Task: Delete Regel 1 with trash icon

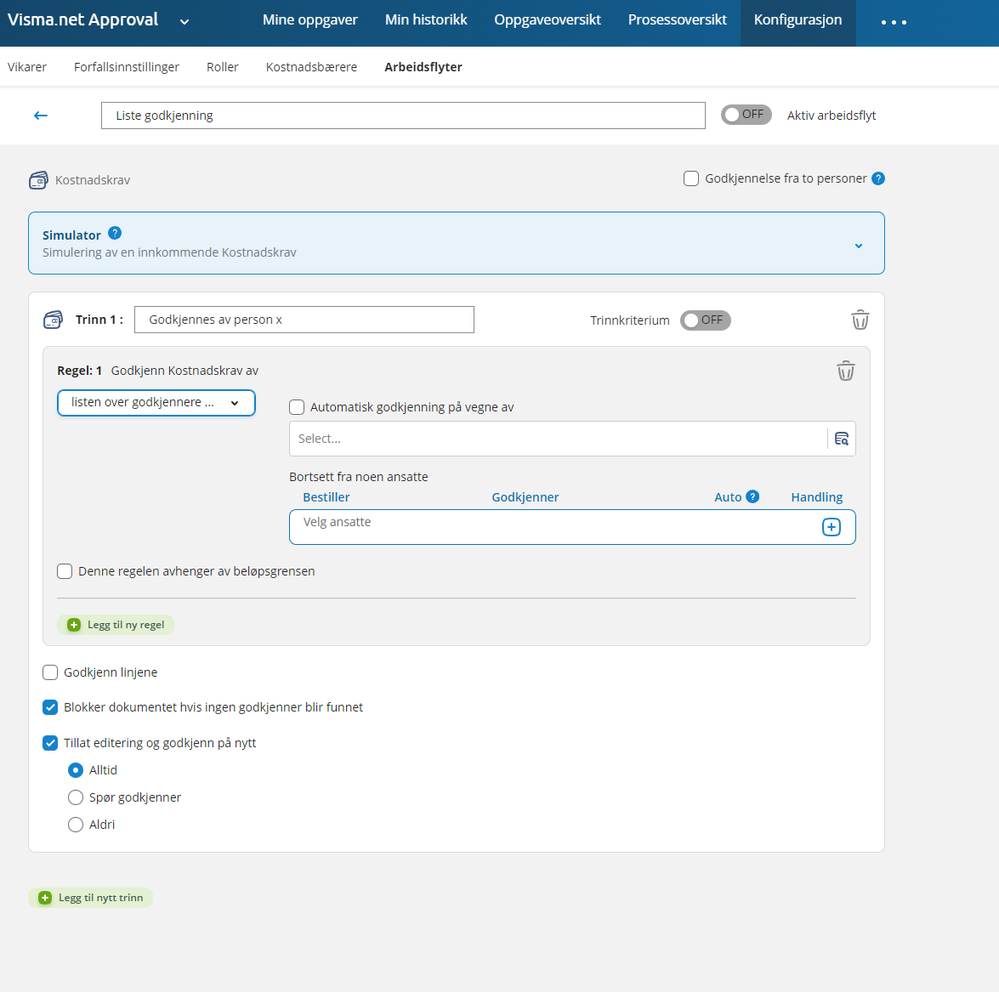Action: pyautogui.click(x=845, y=370)
